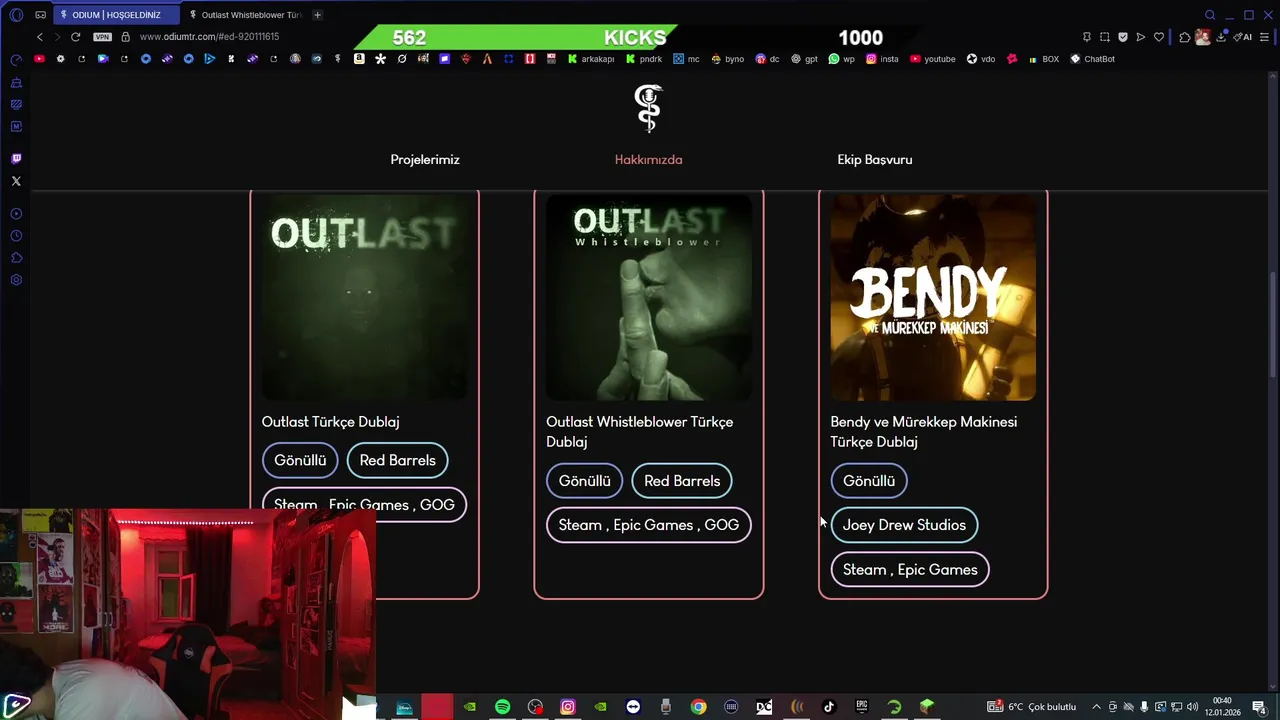The height and width of the screenshot is (720, 1280).
Task: Click Gönüllü tag on the Bendy card
Action: 869,481
